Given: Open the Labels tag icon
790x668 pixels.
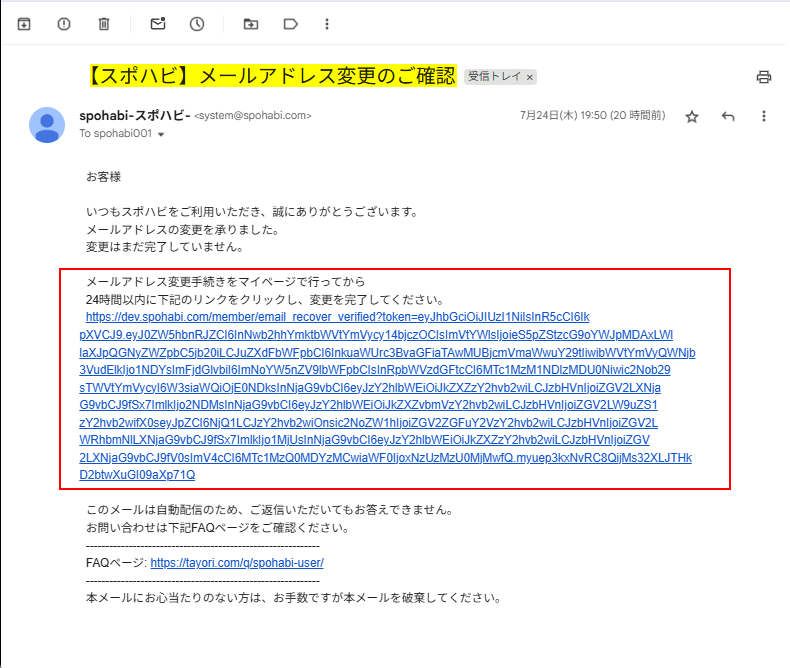Looking at the screenshot, I should 291,24.
